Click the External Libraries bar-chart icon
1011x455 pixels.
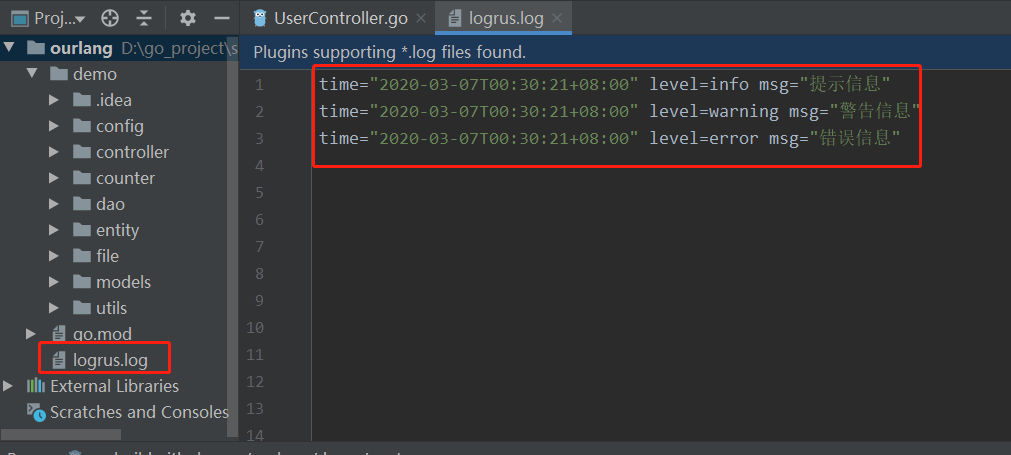[x=35, y=386]
